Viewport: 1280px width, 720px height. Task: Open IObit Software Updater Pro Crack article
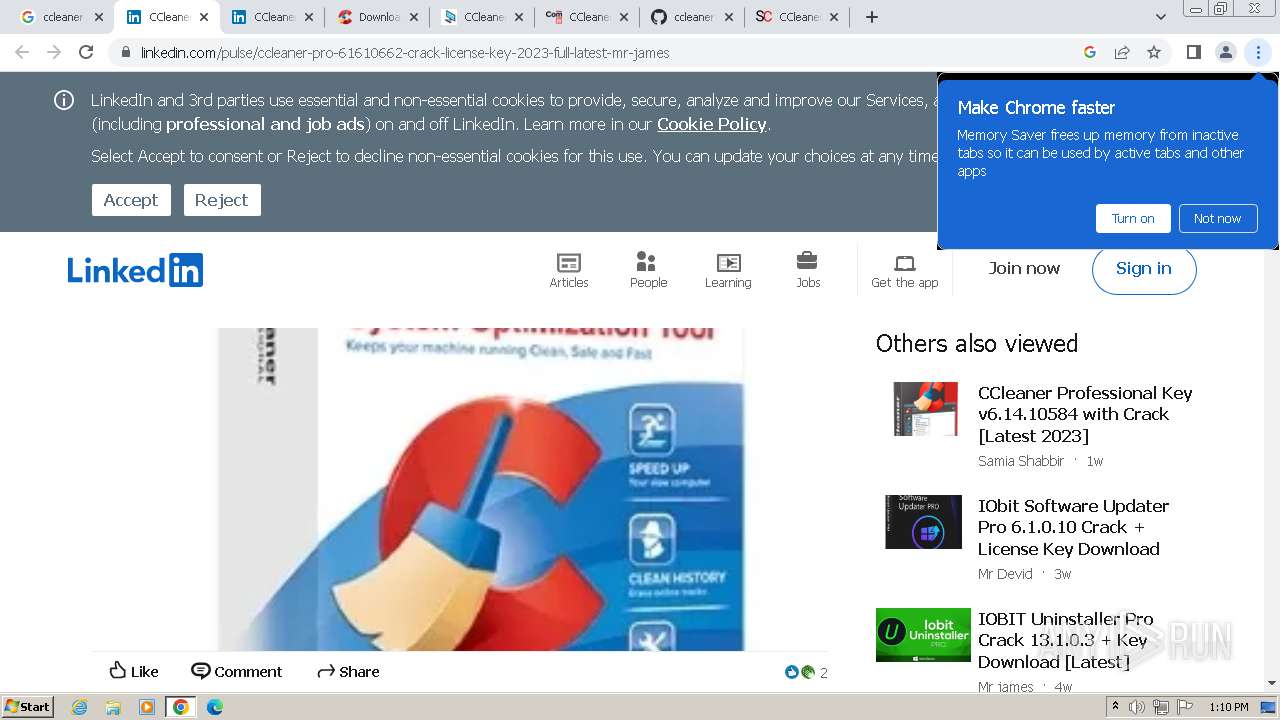[x=1073, y=527]
